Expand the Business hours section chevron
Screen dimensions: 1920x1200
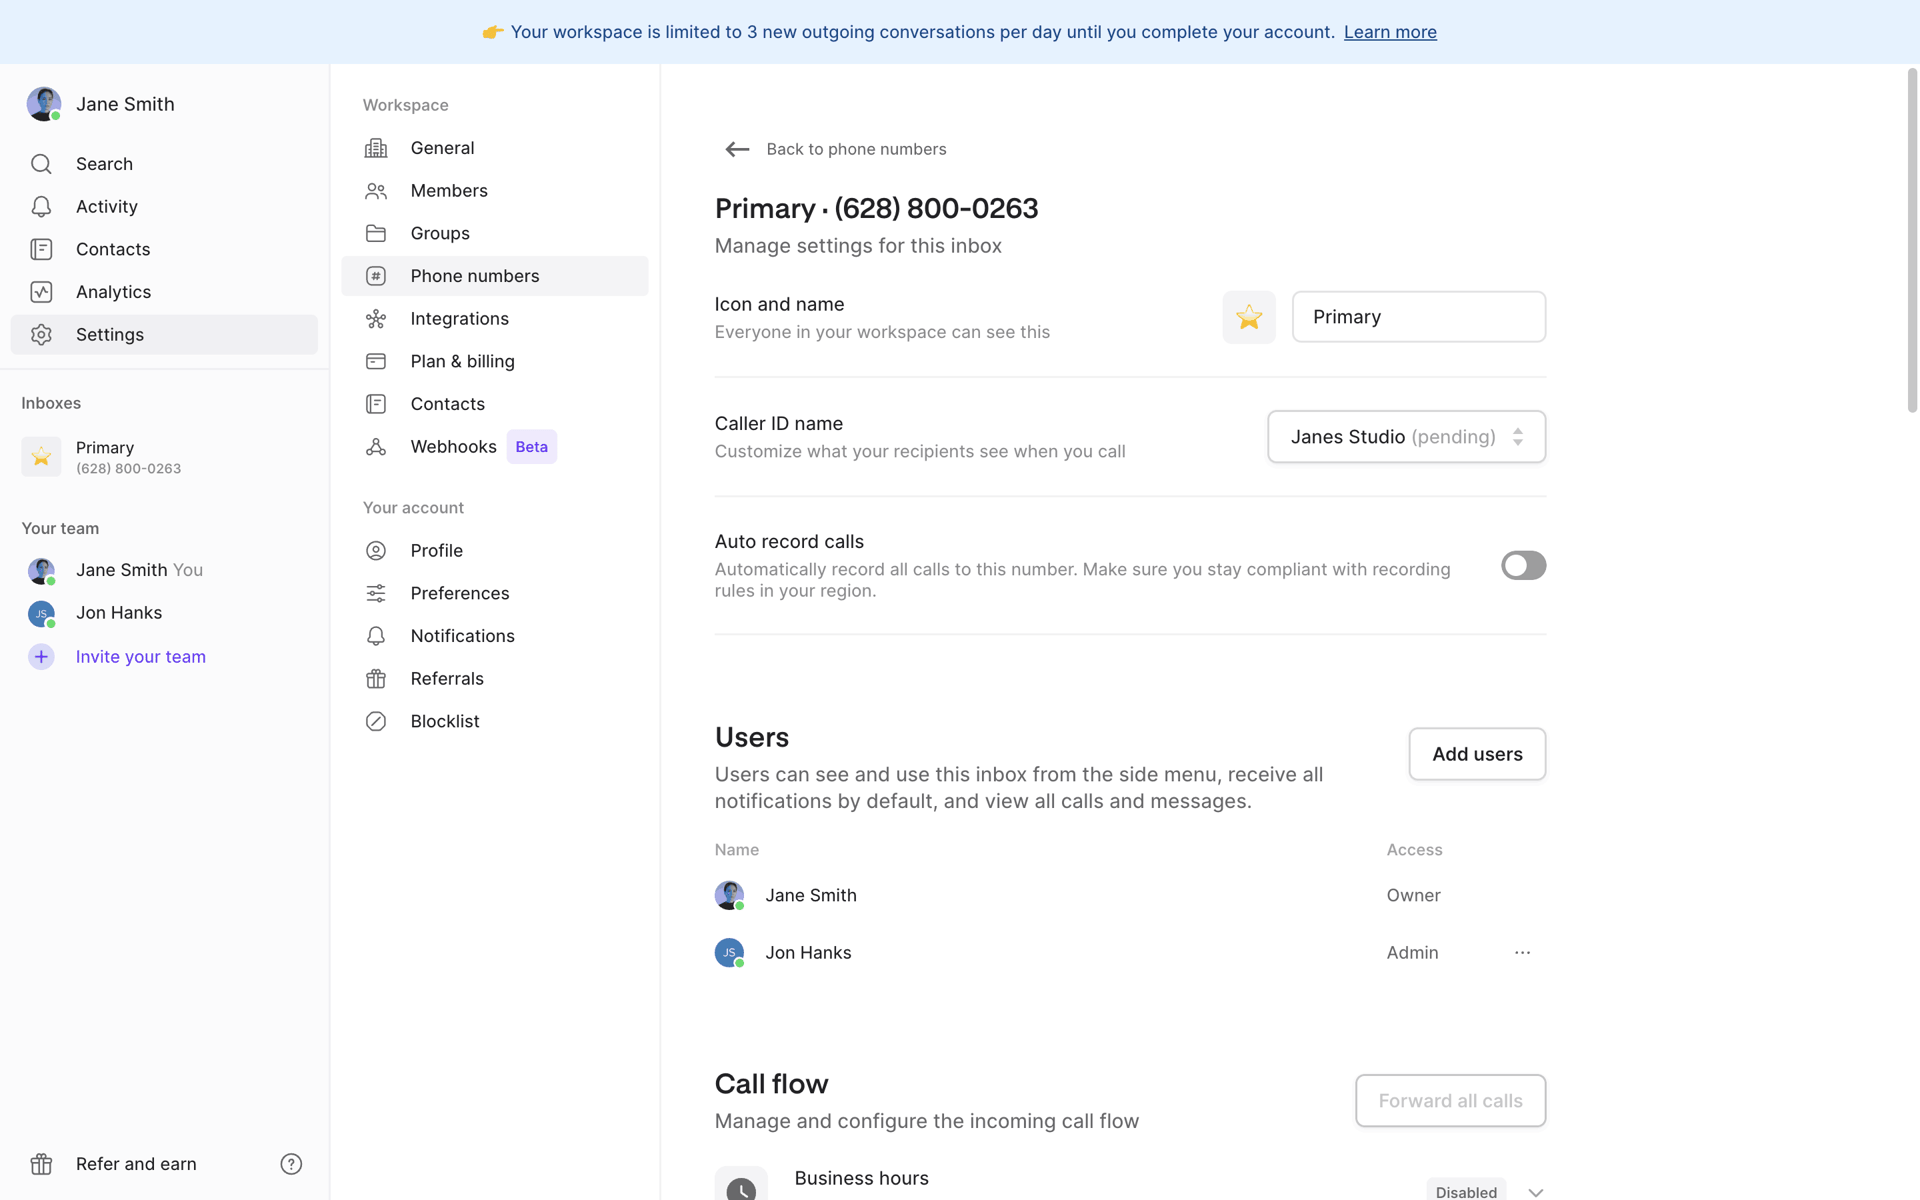[1535, 1192]
